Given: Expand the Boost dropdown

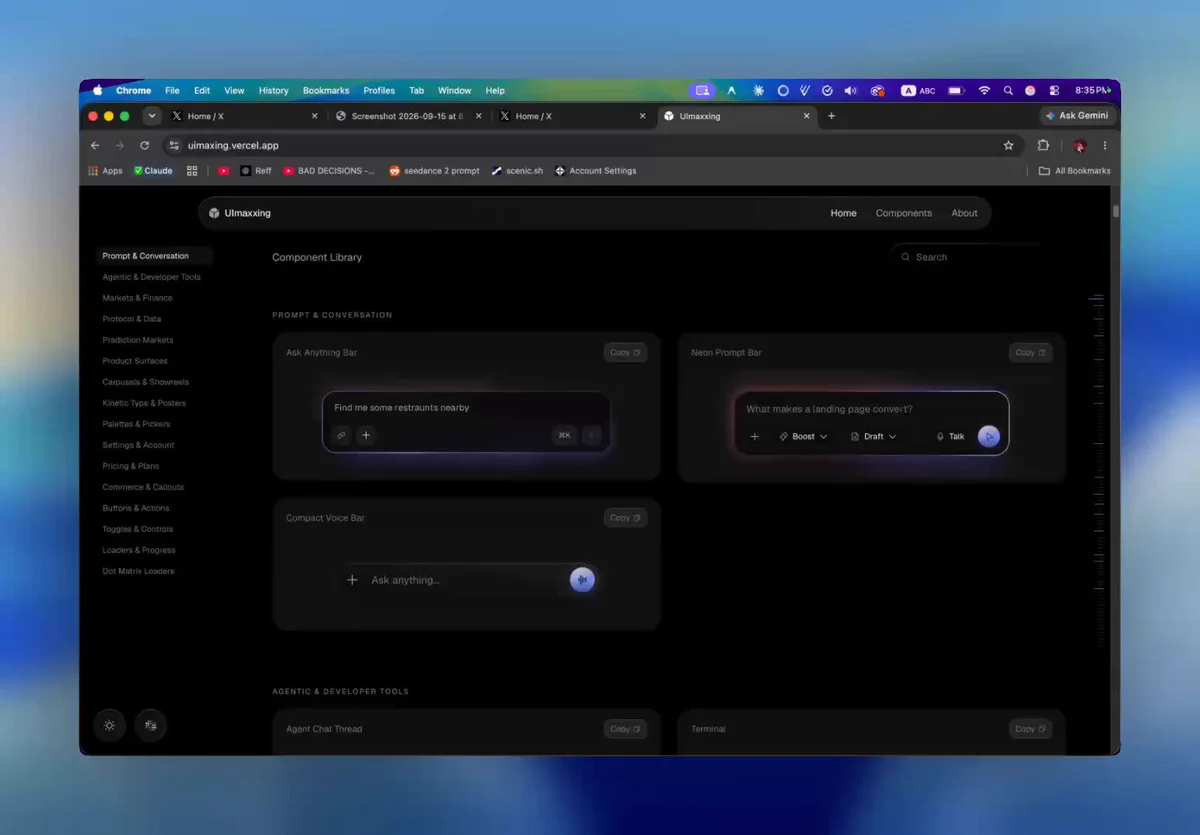Looking at the screenshot, I should click(x=803, y=437).
